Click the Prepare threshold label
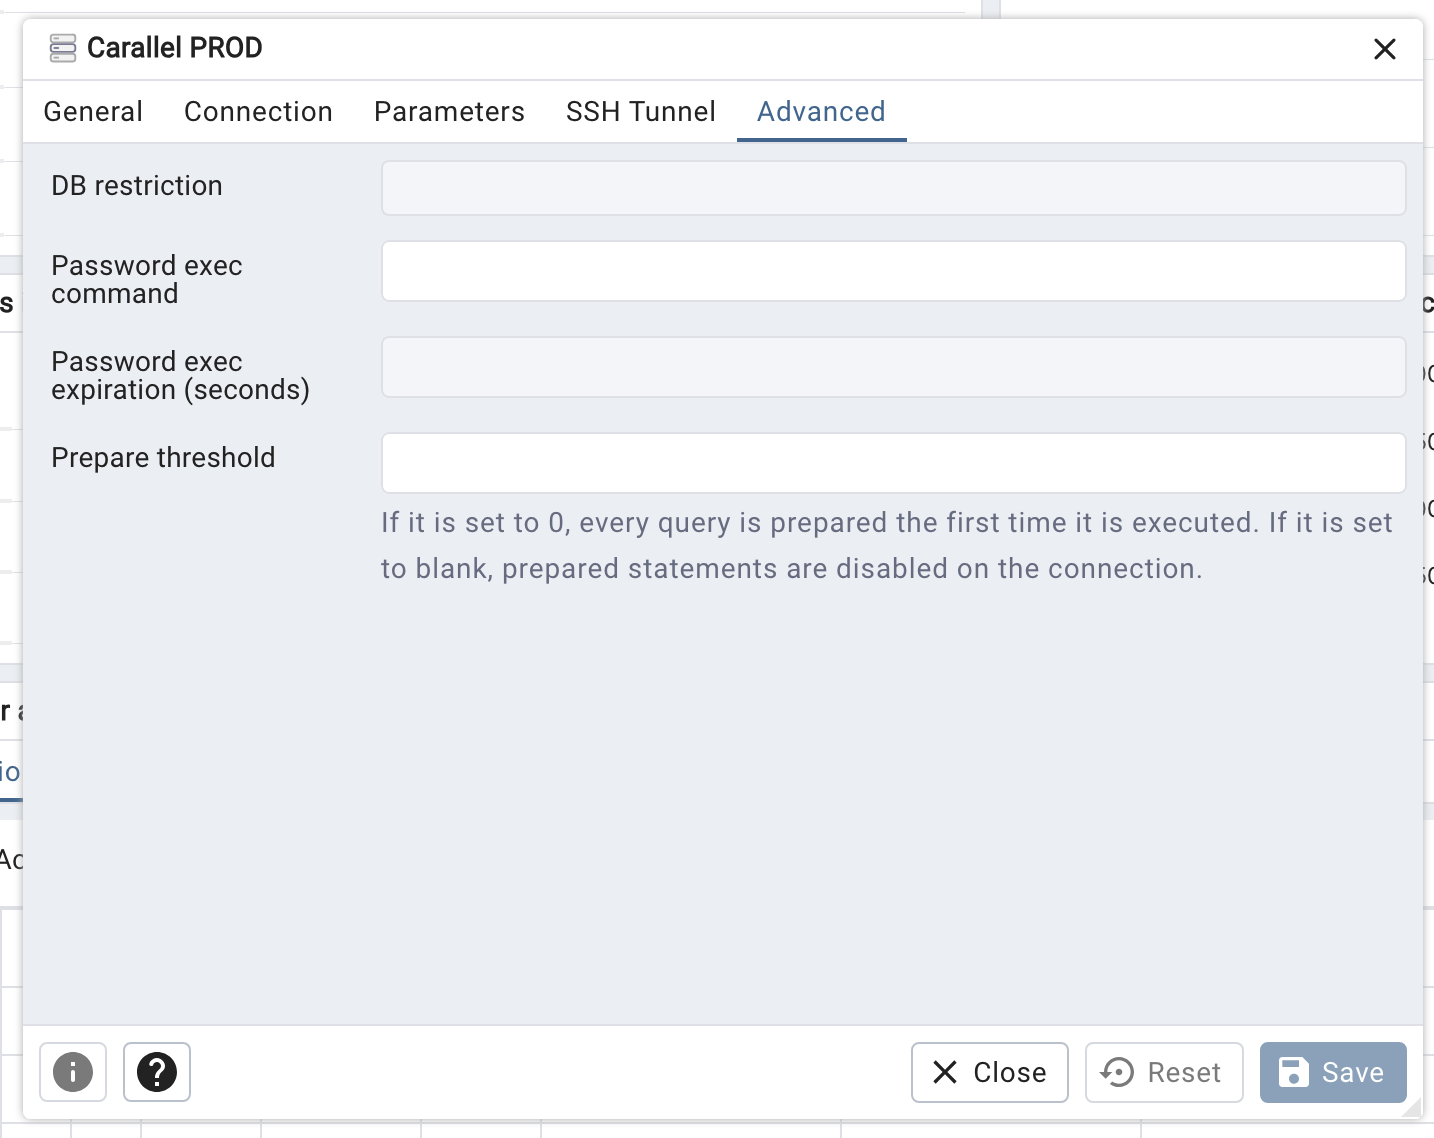This screenshot has height=1138, width=1434. point(163,458)
